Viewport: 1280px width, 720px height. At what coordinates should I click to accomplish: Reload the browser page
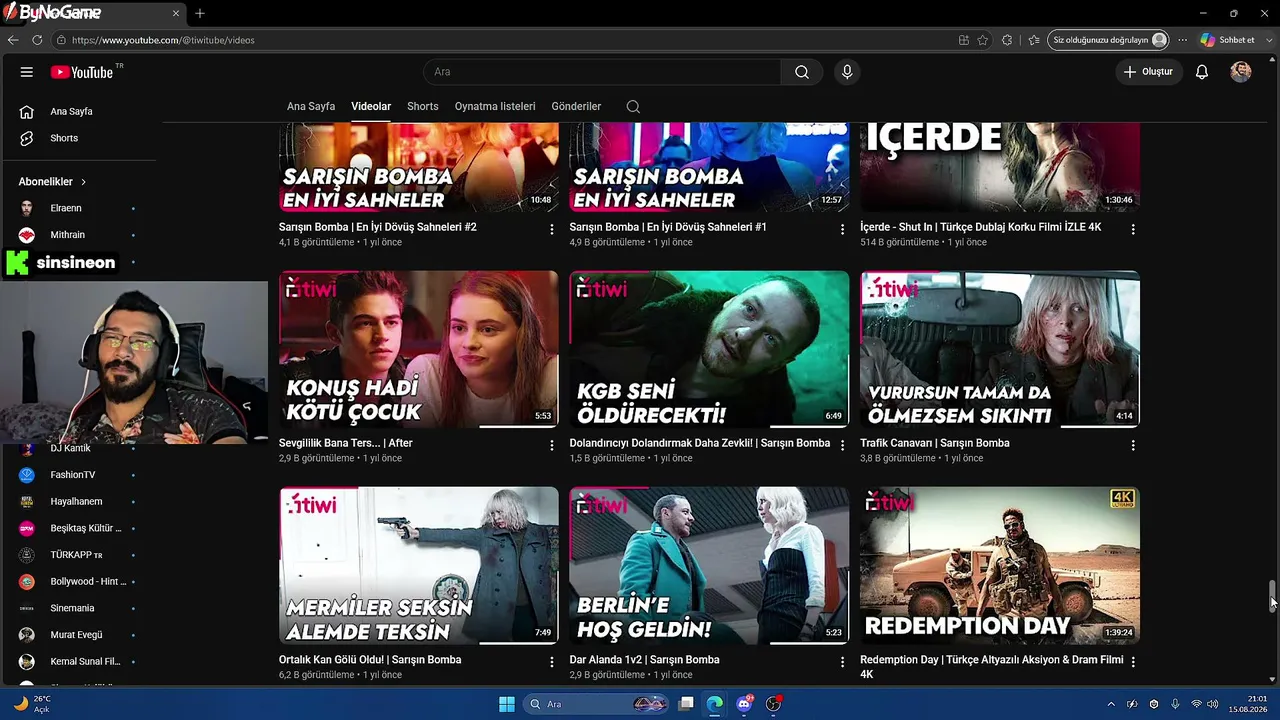pos(37,40)
